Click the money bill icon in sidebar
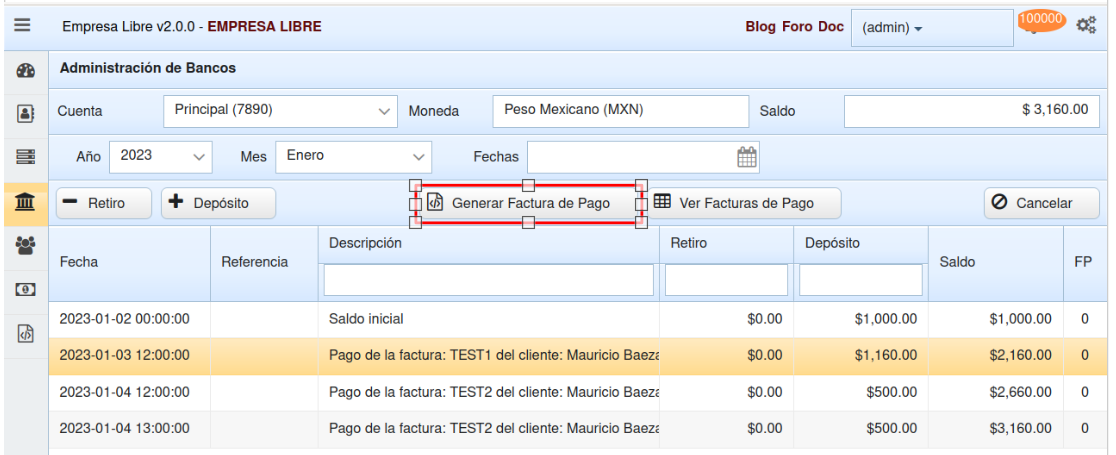Viewport: 1116px width, 455px height. [x=25, y=289]
